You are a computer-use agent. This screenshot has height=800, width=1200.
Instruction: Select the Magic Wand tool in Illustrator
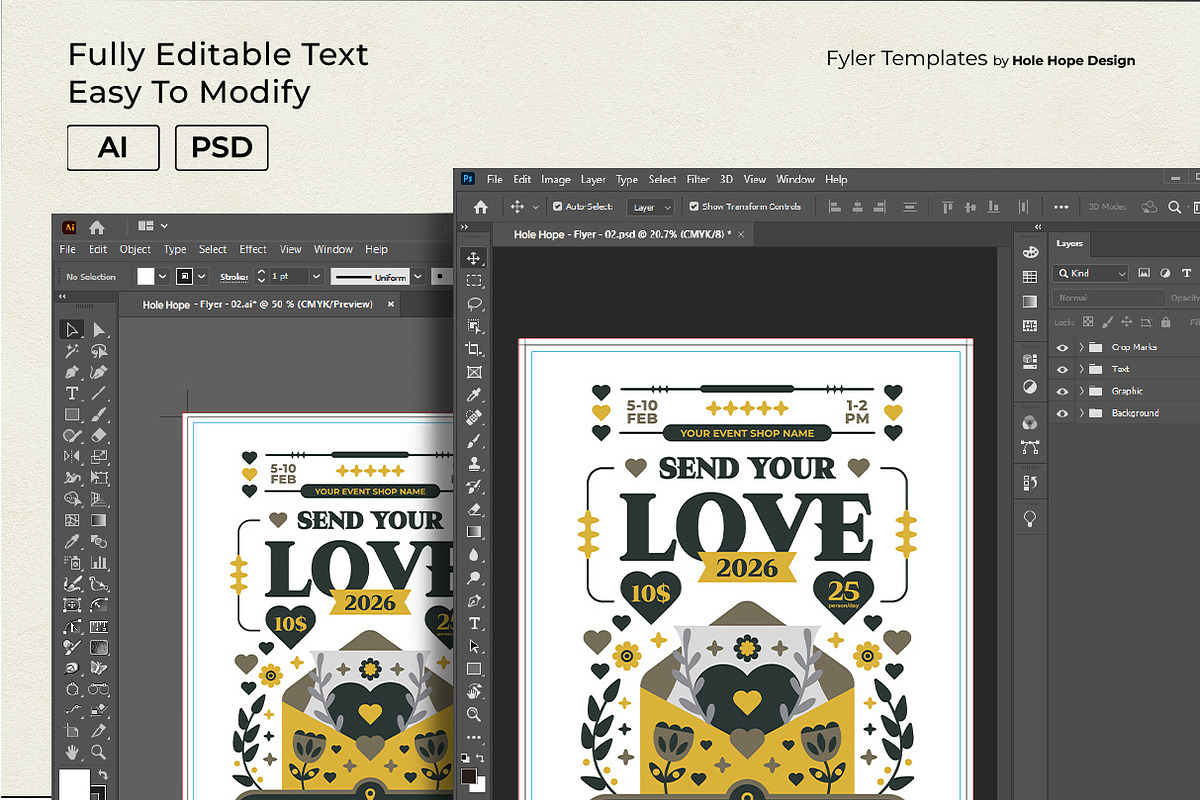coord(71,351)
